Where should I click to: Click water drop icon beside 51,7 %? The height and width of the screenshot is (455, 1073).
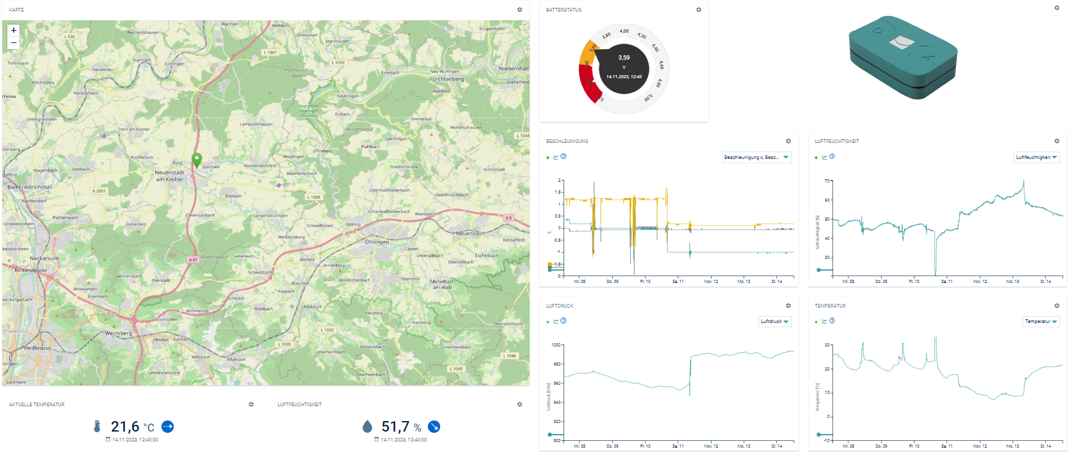[367, 427]
